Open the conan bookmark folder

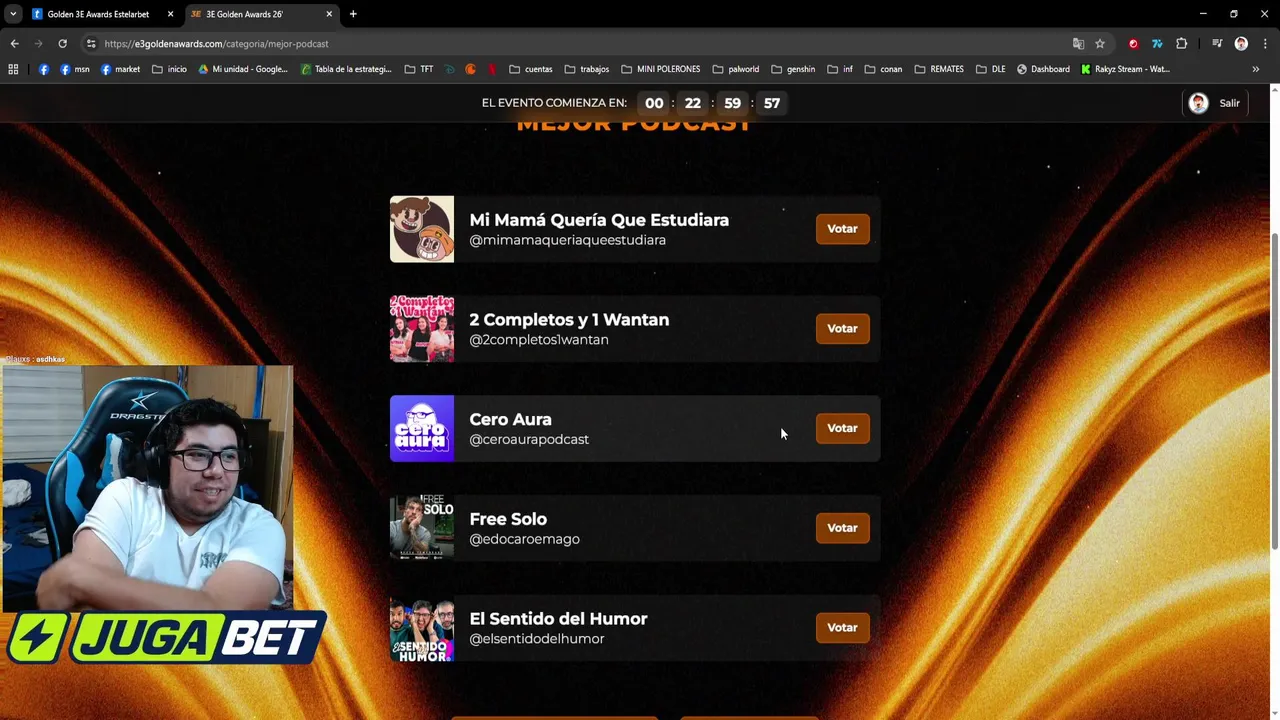pos(883,69)
